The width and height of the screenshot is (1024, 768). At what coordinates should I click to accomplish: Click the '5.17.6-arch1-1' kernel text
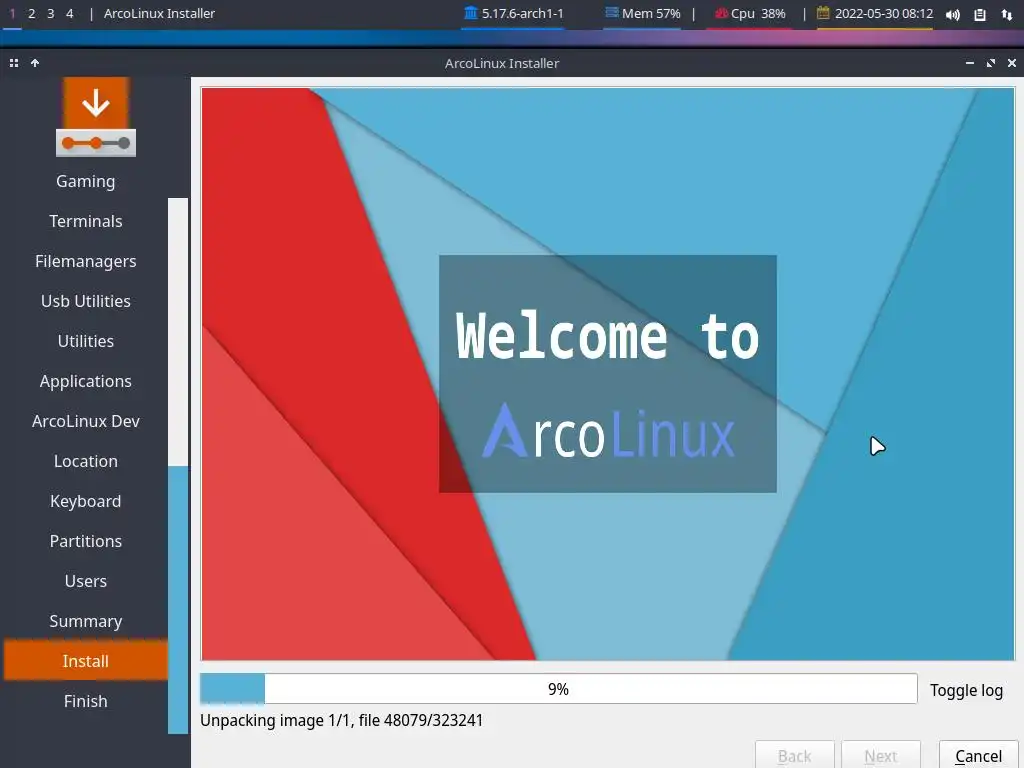coord(522,13)
